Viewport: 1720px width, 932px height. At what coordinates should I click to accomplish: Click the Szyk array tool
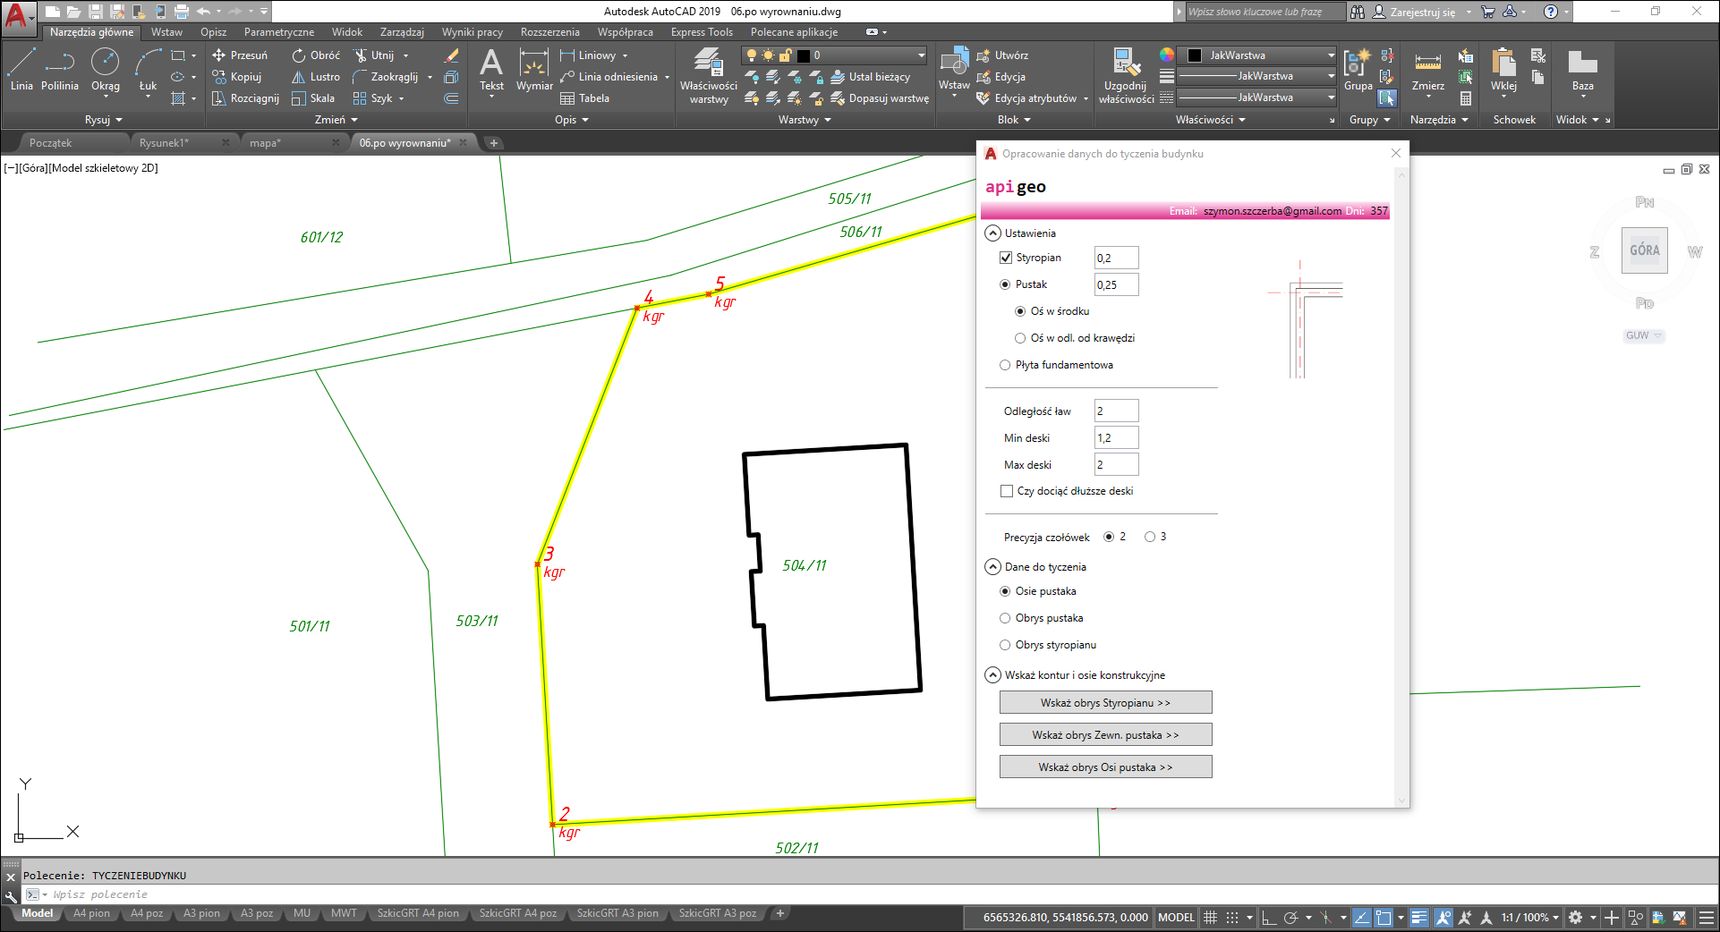tap(373, 98)
